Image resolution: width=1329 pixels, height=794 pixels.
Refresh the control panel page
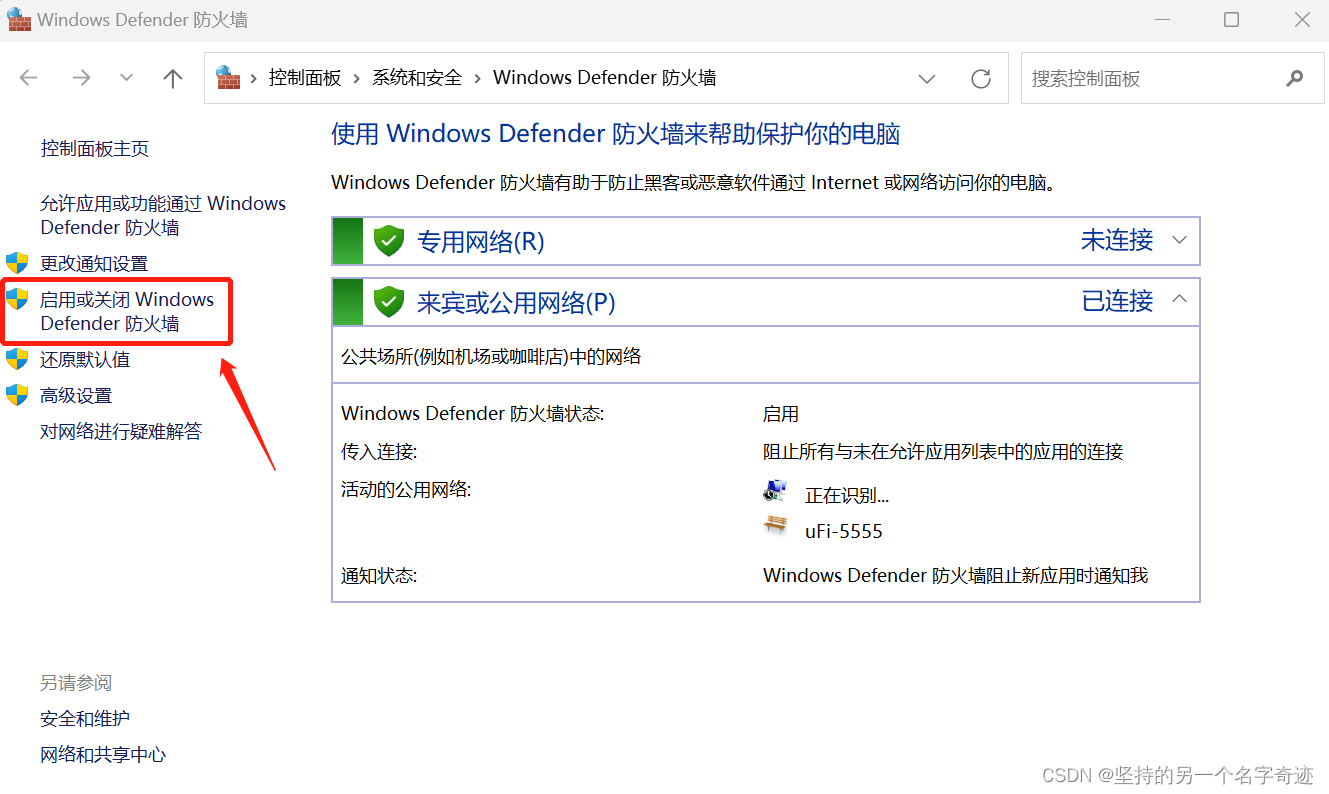click(981, 78)
